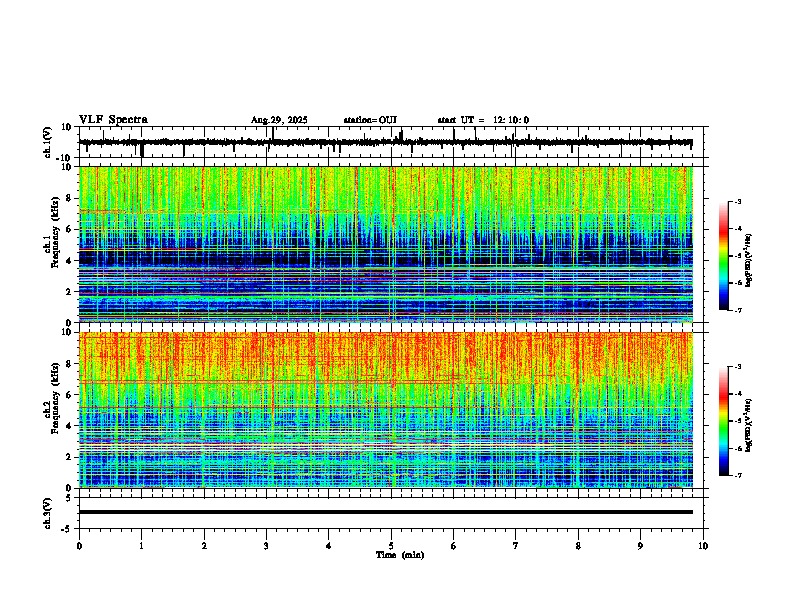Click time axis tick label '9'
792x612 pixels.
640,546
